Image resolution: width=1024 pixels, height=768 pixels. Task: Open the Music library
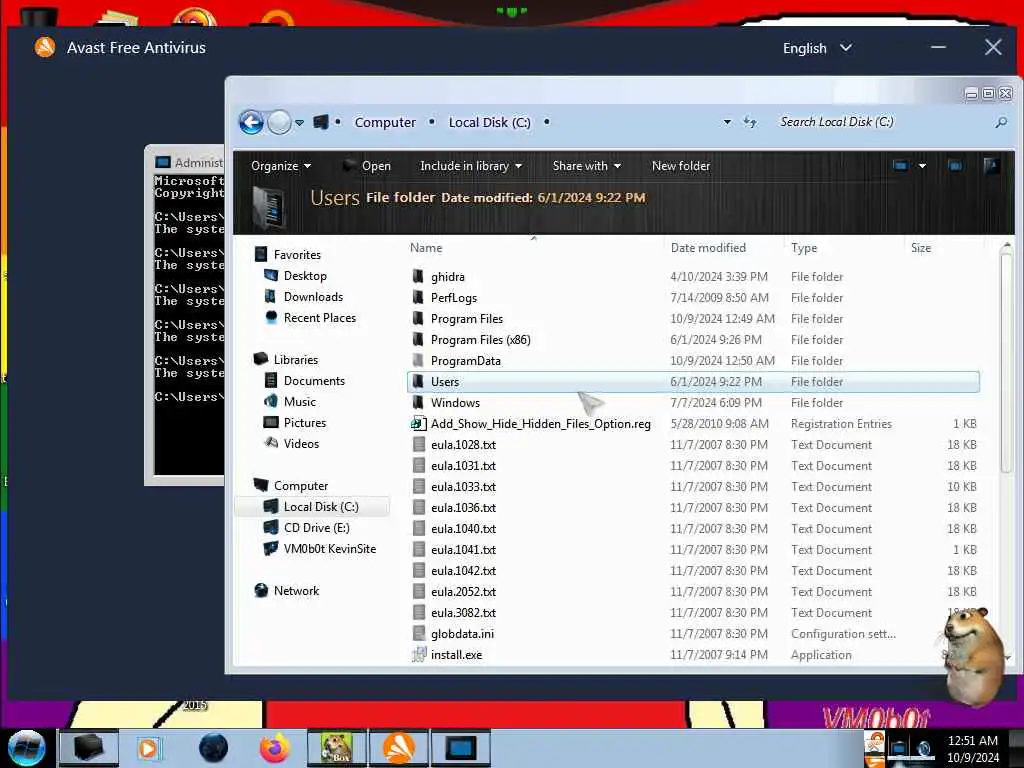point(290,402)
